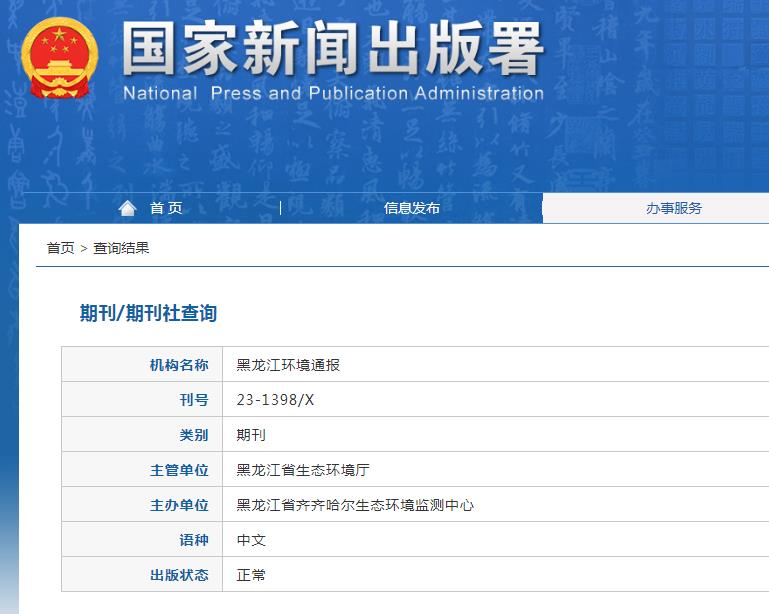Viewport: 769px width, 614px height.
Task: Click the 期刊/期刊社查询 heading
Action: (148, 313)
